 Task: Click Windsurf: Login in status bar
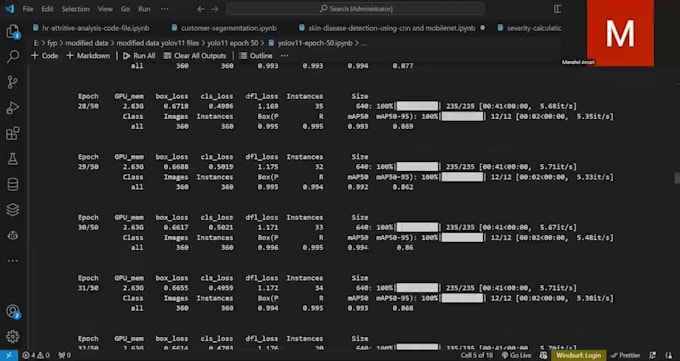pyautogui.click(x=578, y=355)
